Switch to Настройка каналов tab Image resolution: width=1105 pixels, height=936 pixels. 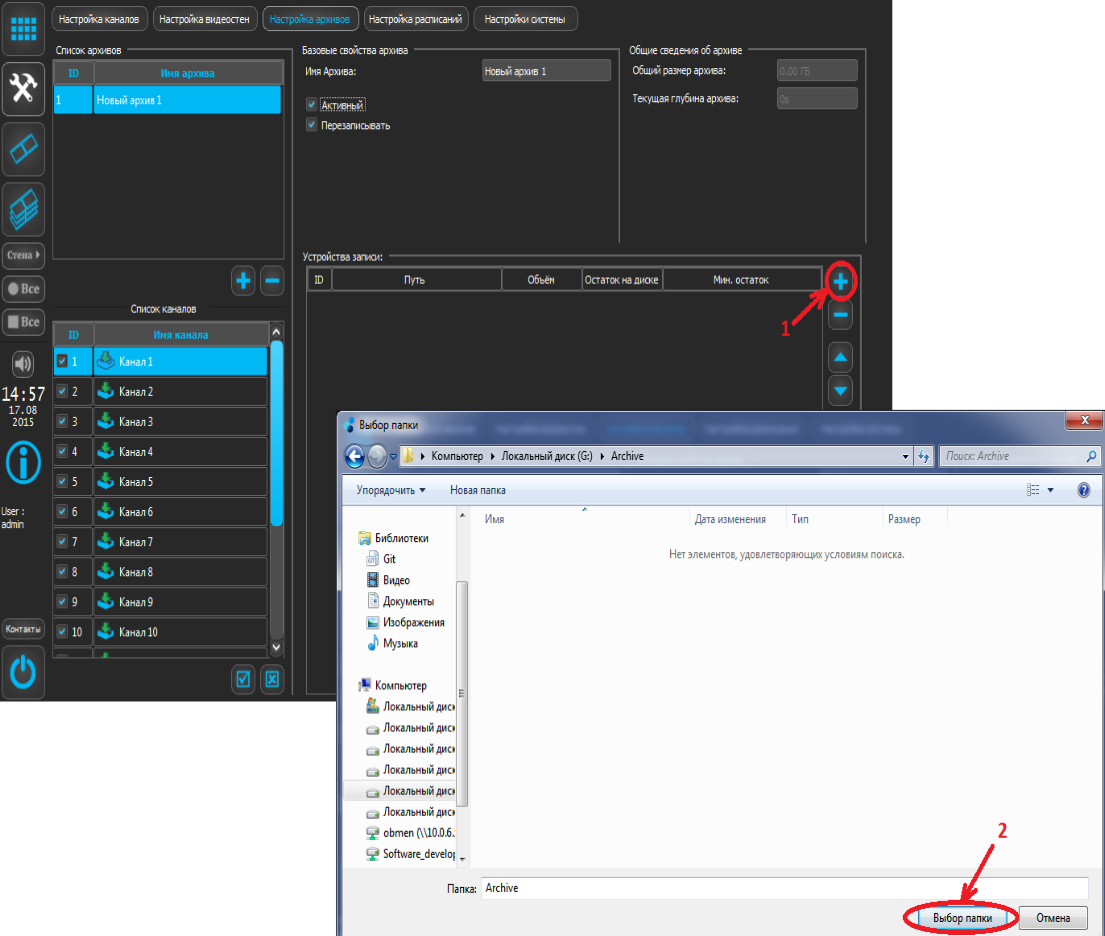point(100,18)
